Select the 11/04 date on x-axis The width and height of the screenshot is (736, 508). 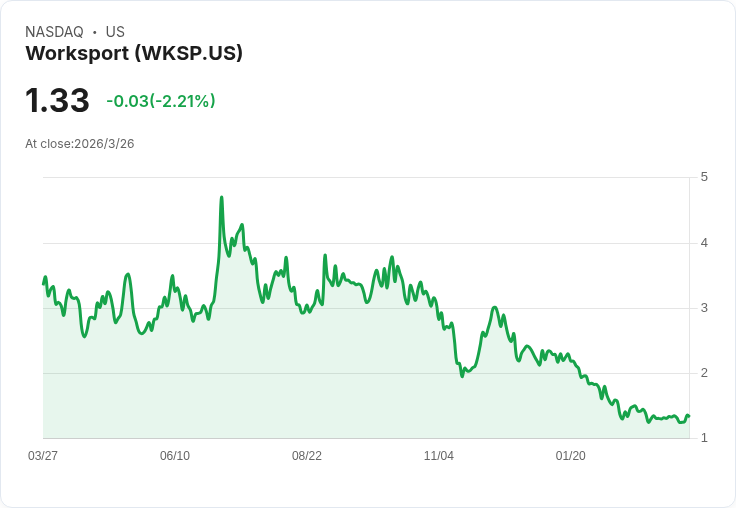(x=438, y=456)
